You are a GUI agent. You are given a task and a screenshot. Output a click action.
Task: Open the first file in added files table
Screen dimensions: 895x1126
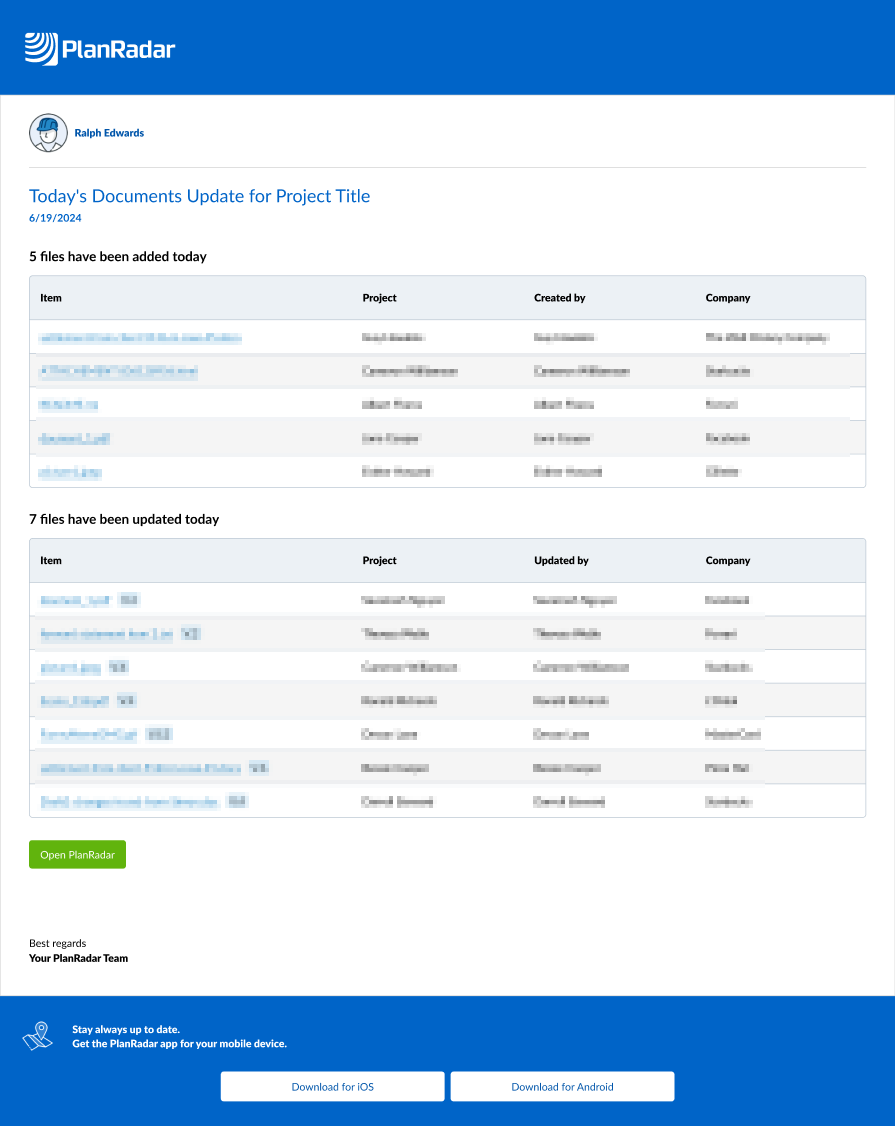[140, 338]
